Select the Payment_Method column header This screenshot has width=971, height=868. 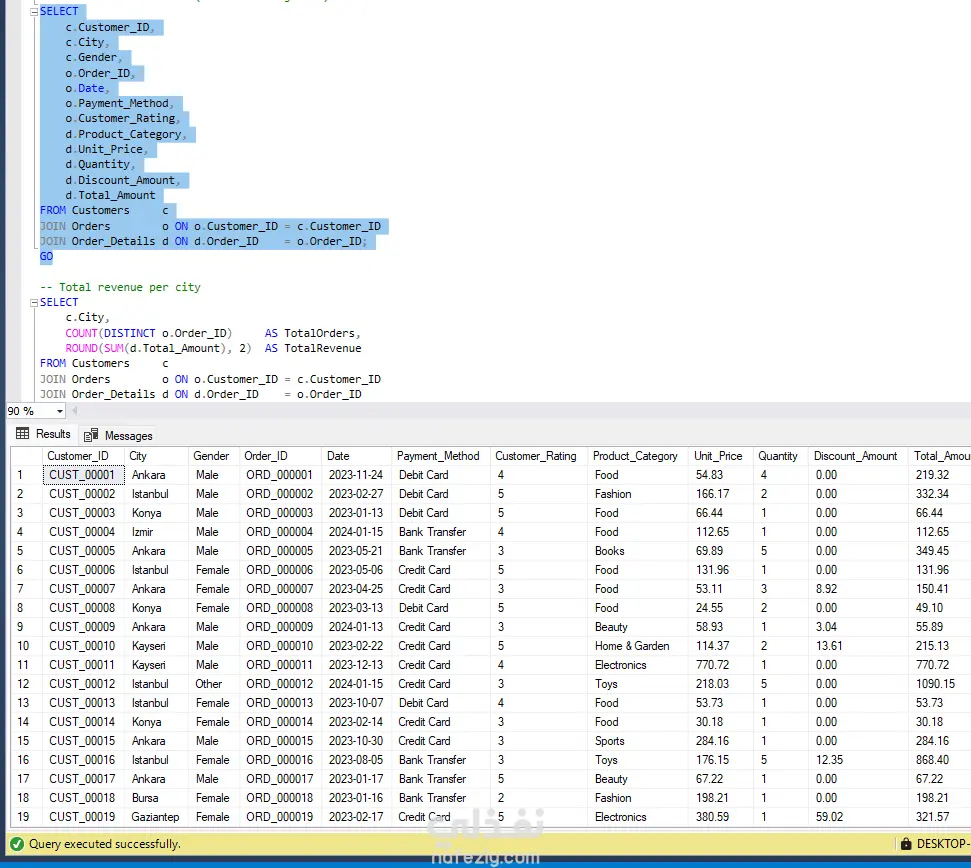pyautogui.click(x=441, y=456)
